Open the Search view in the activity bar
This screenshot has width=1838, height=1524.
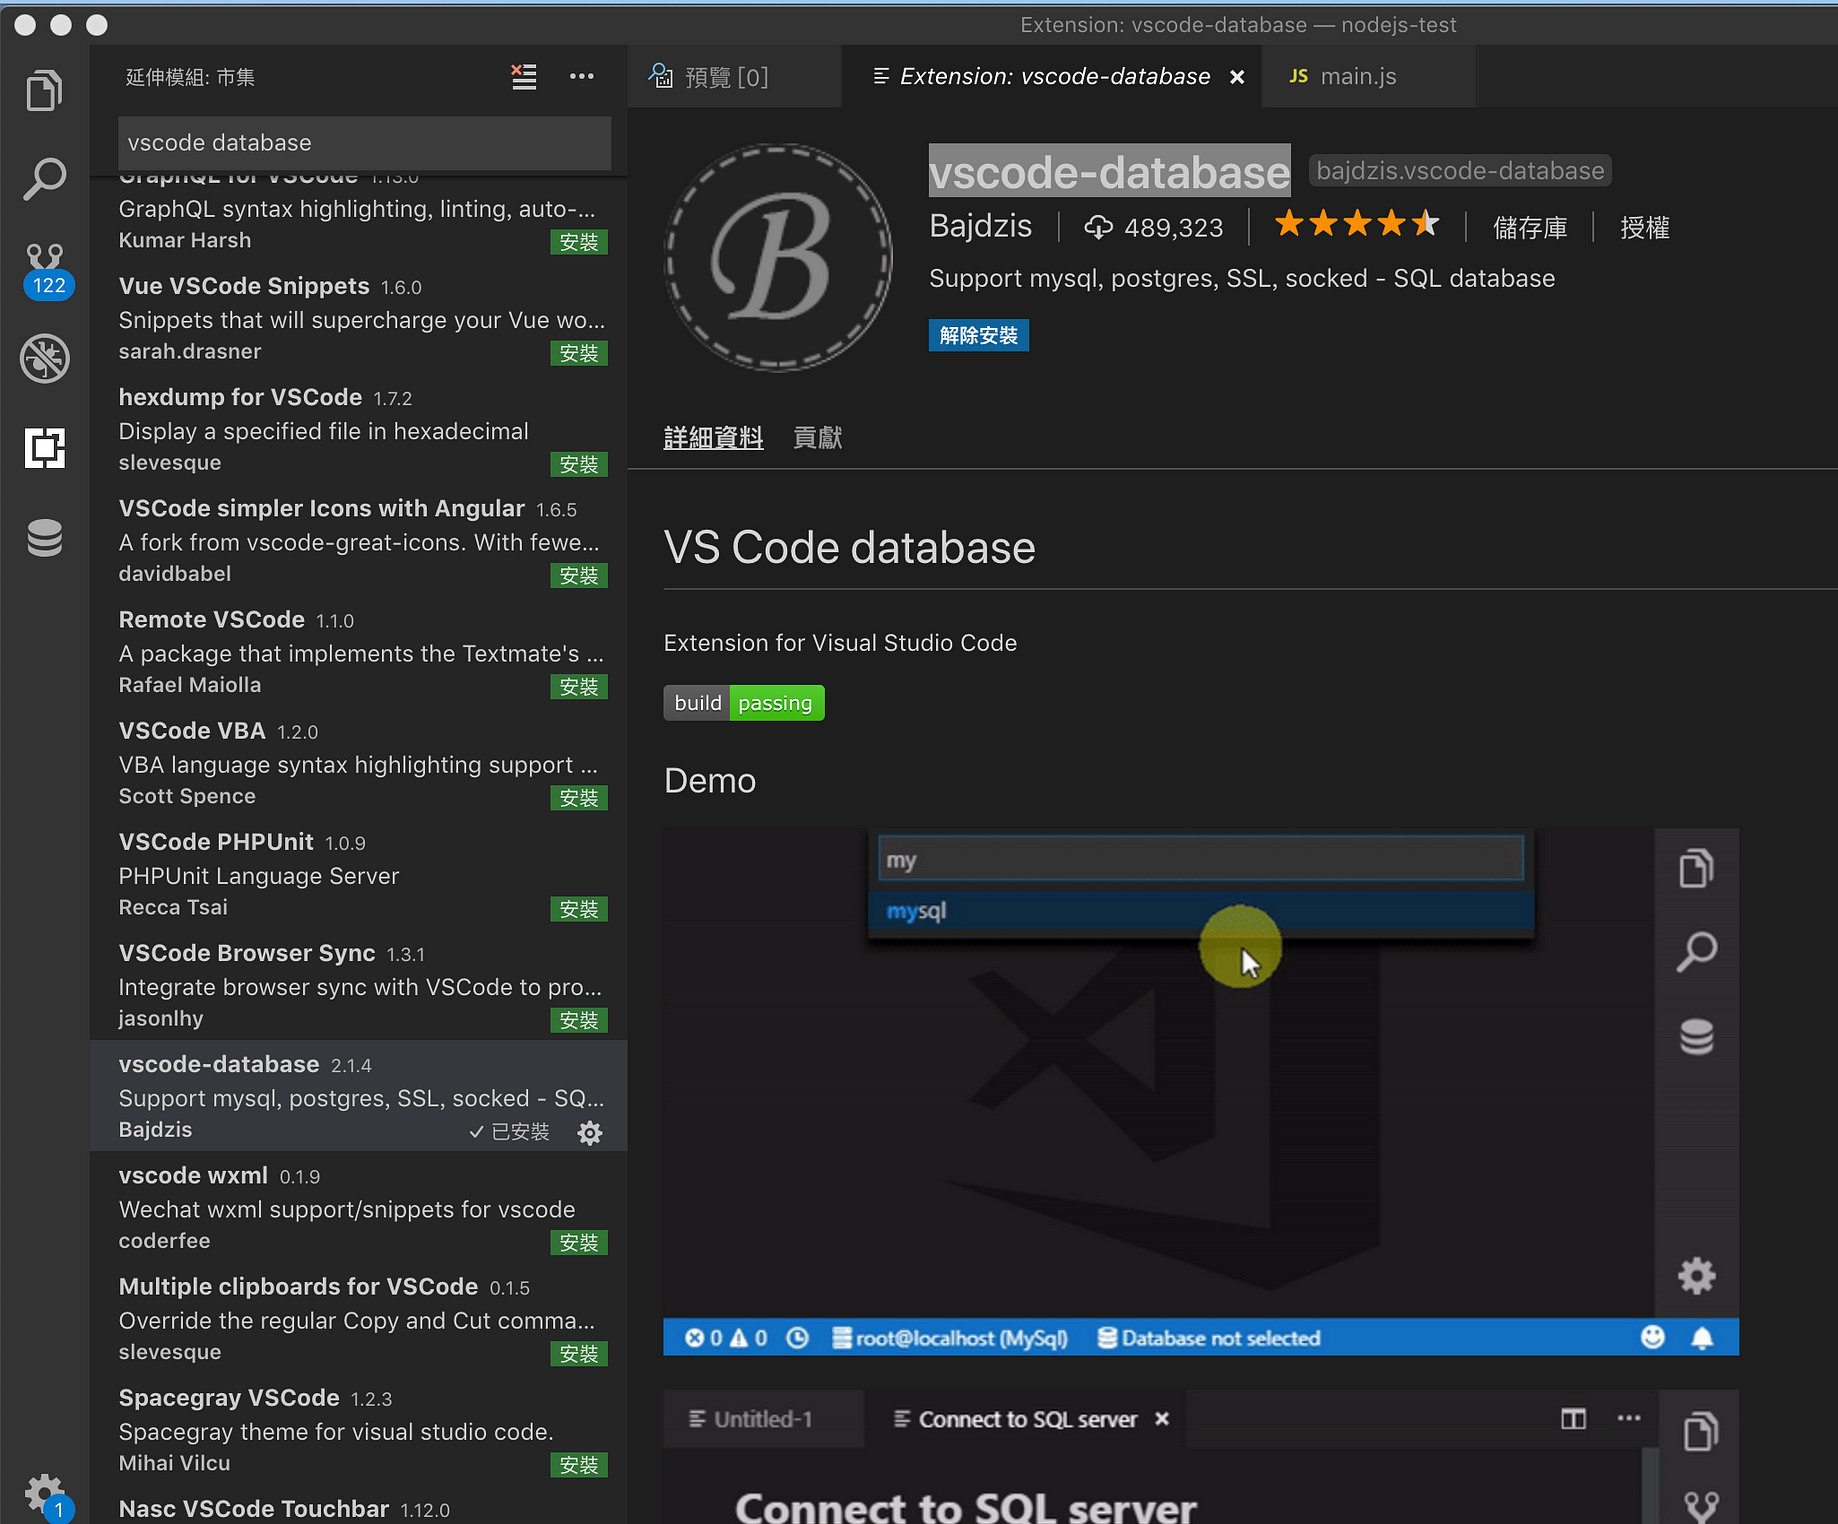pos(44,179)
